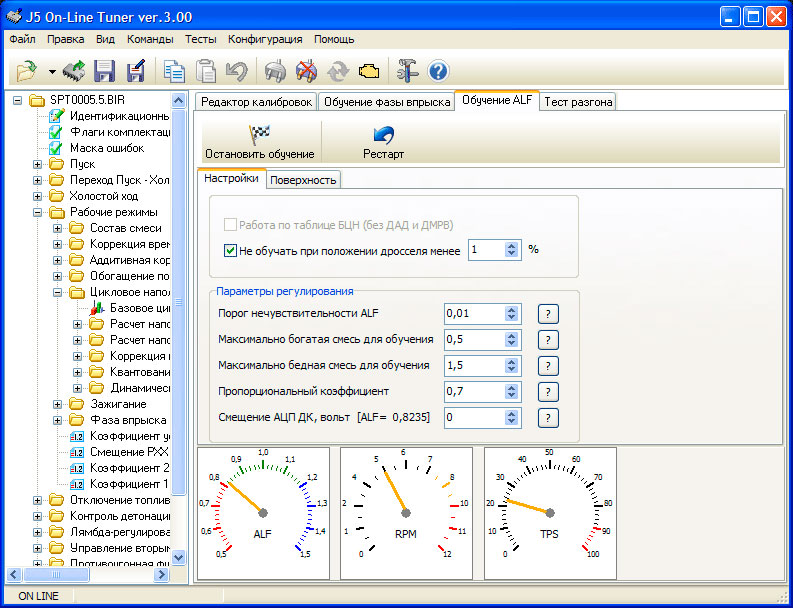Switch to the Тест разгона tab

pos(578,102)
